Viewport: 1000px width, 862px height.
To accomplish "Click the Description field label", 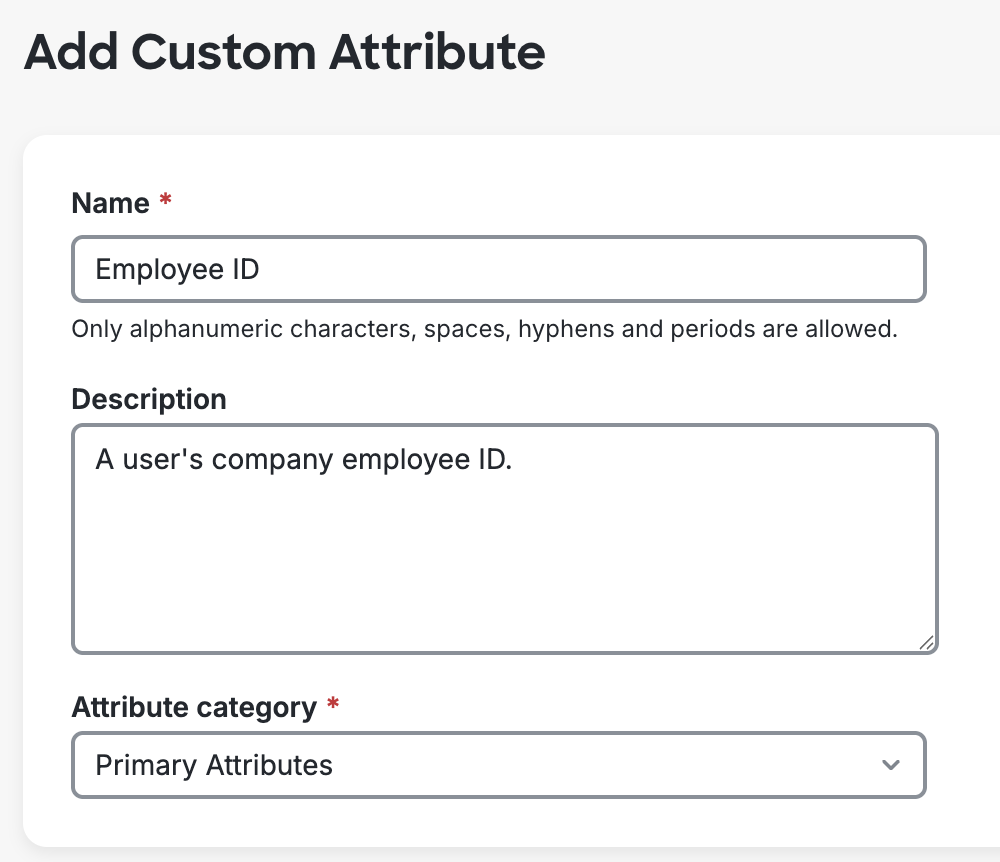I will coord(148,399).
